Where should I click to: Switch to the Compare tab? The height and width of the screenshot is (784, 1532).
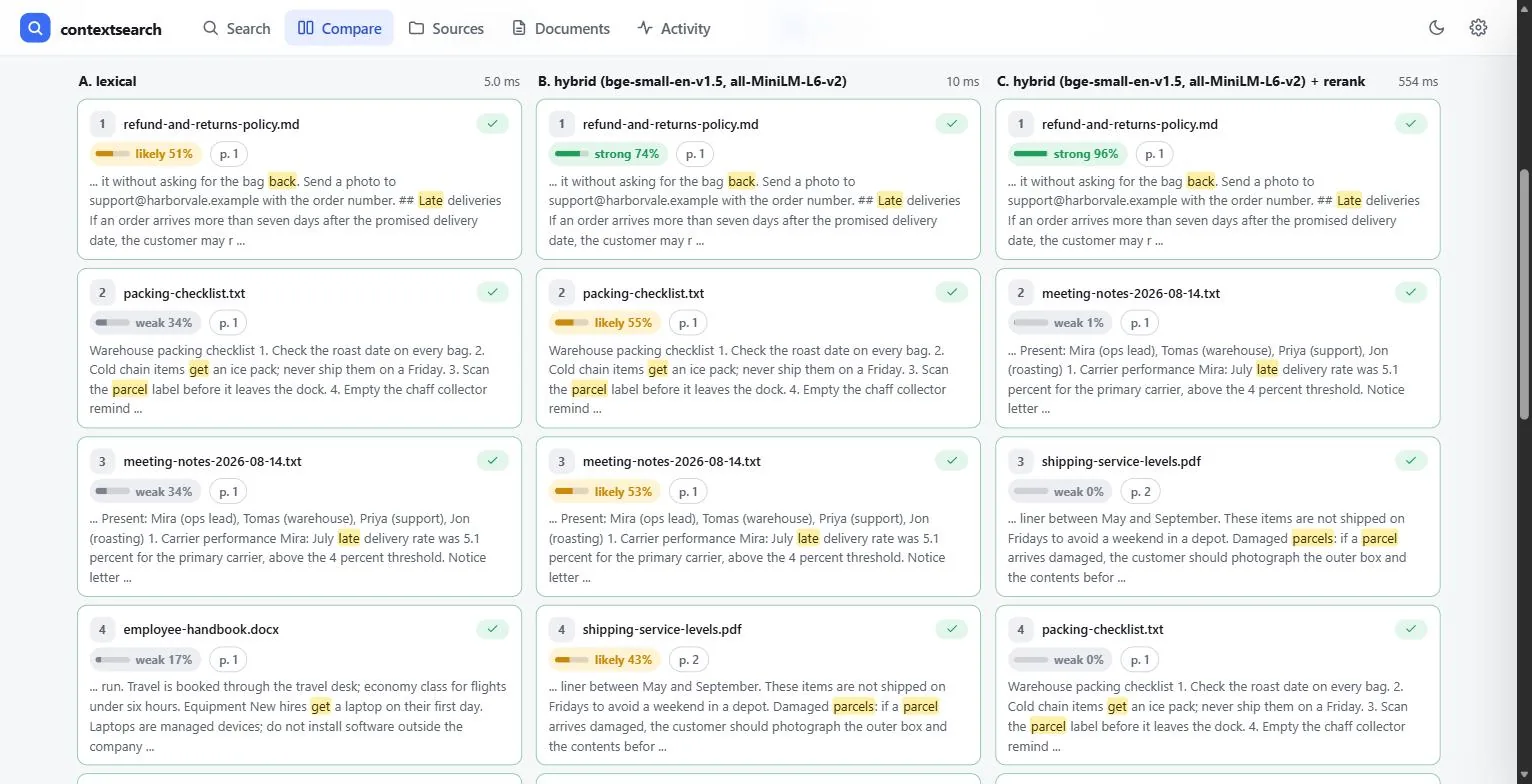pyautogui.click(x=339, y=28)
